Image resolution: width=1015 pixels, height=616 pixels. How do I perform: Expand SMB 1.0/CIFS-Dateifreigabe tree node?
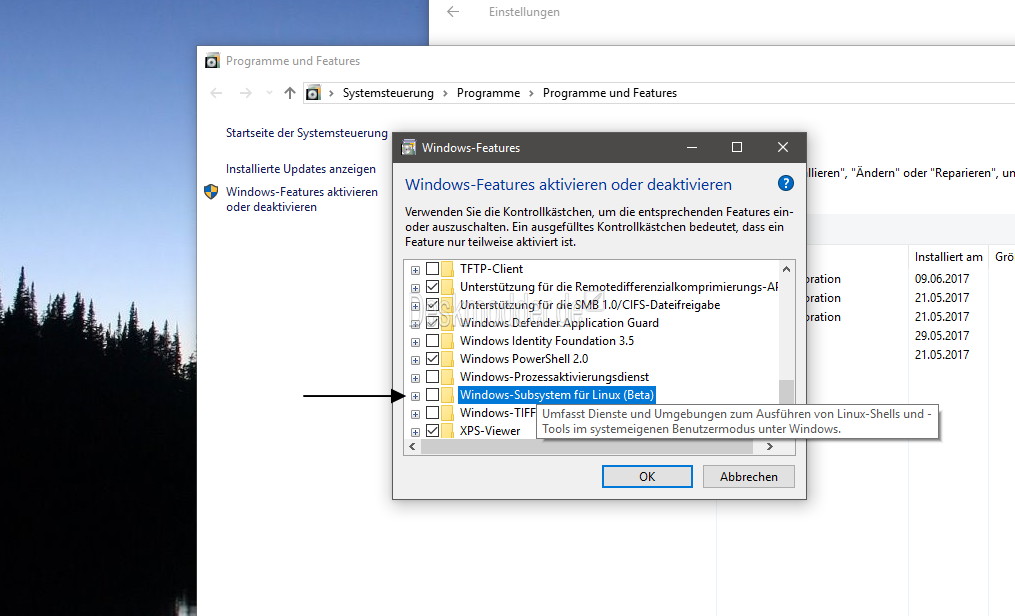click(x=416, y=306)
